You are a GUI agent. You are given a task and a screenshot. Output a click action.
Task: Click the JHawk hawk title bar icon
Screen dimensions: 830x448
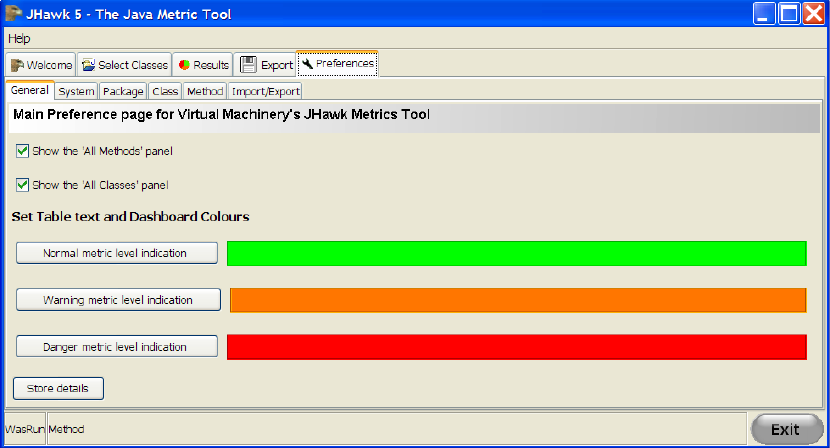[x=13, y=13]
